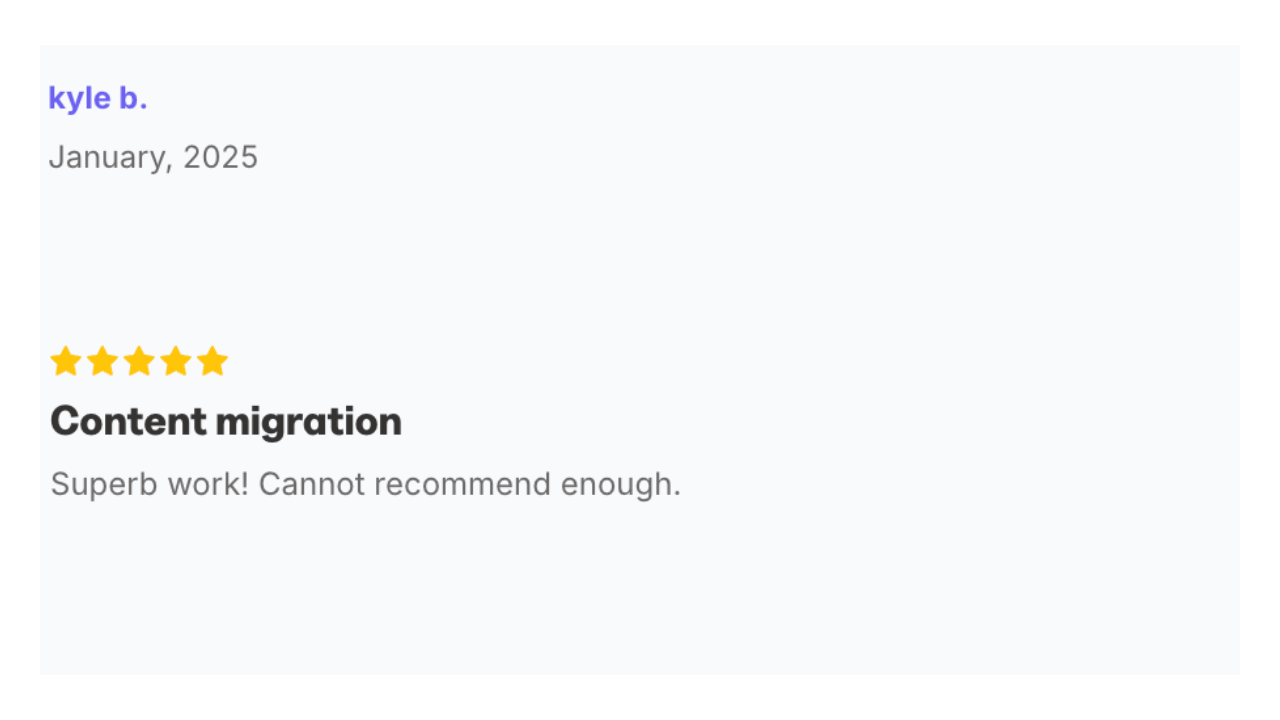Click the 'Superb work!' sentence
Viewport: 1280px width, 720px height.
tap(150, 484)
